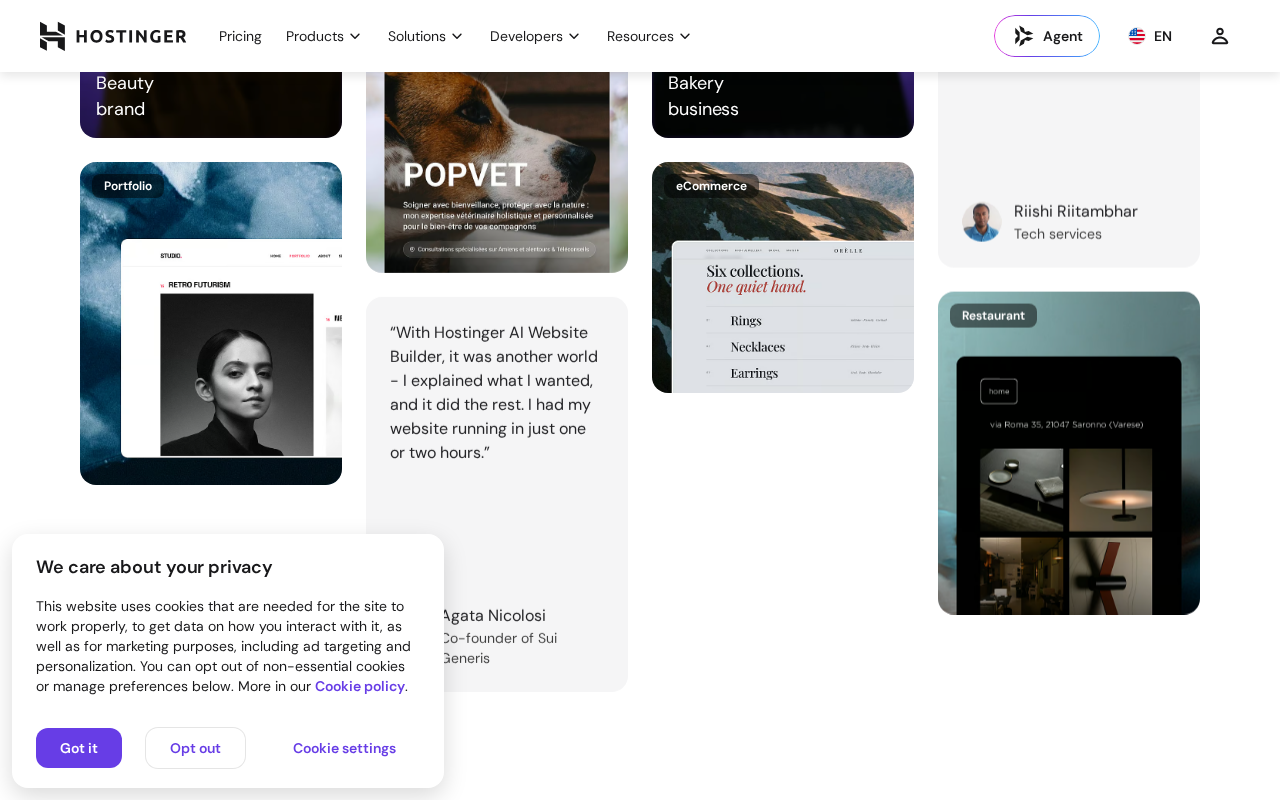Expand the Products dropdown menu
Screen dimensions: 1280x800
point(324,36)
